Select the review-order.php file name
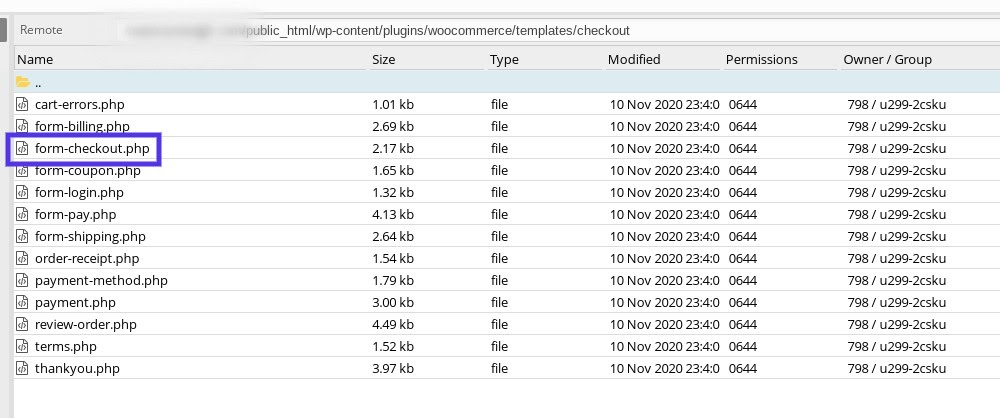 pyautogui.click(x=85, y=324)
